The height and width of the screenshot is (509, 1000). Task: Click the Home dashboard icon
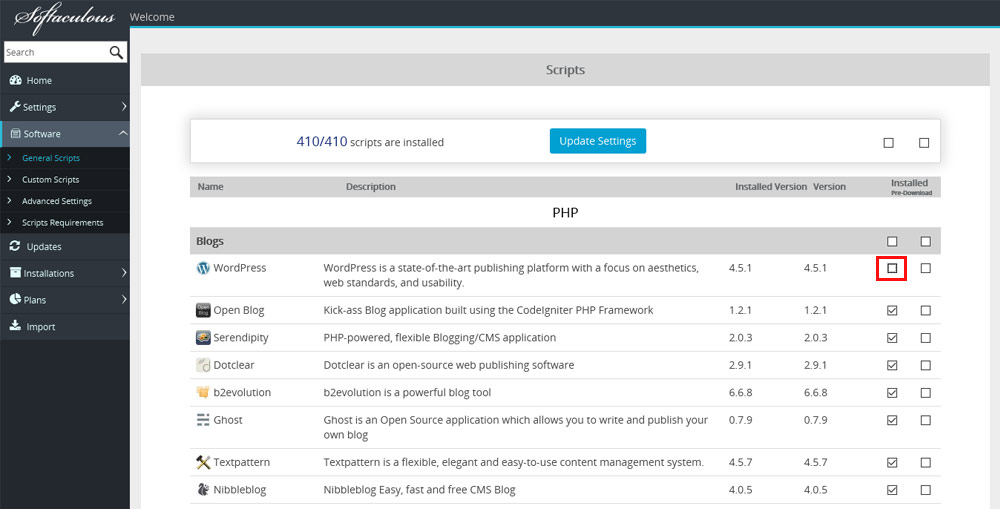click(15, 80)
